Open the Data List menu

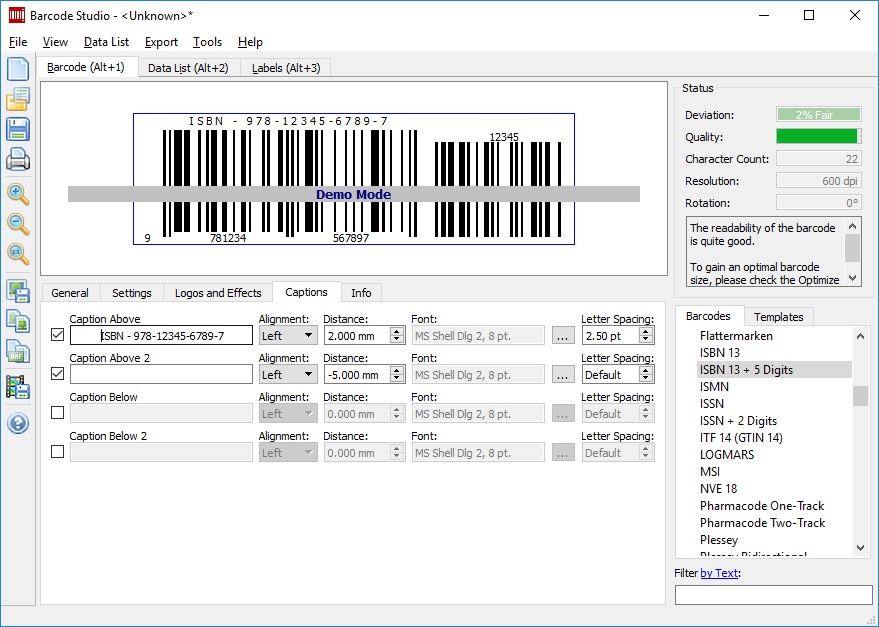point(106,42)
